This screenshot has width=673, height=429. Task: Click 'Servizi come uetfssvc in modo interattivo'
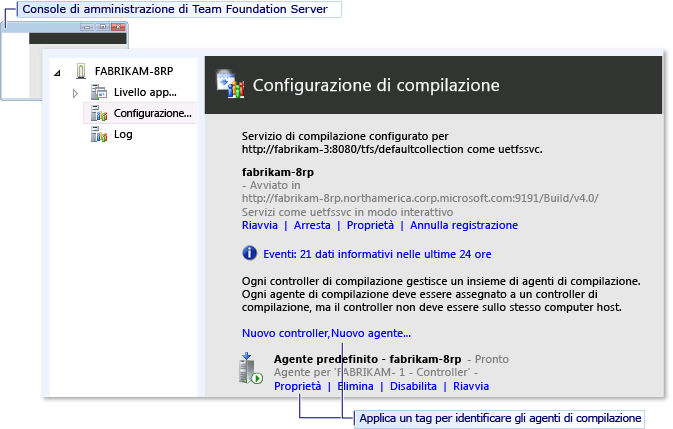pos(347,212)
